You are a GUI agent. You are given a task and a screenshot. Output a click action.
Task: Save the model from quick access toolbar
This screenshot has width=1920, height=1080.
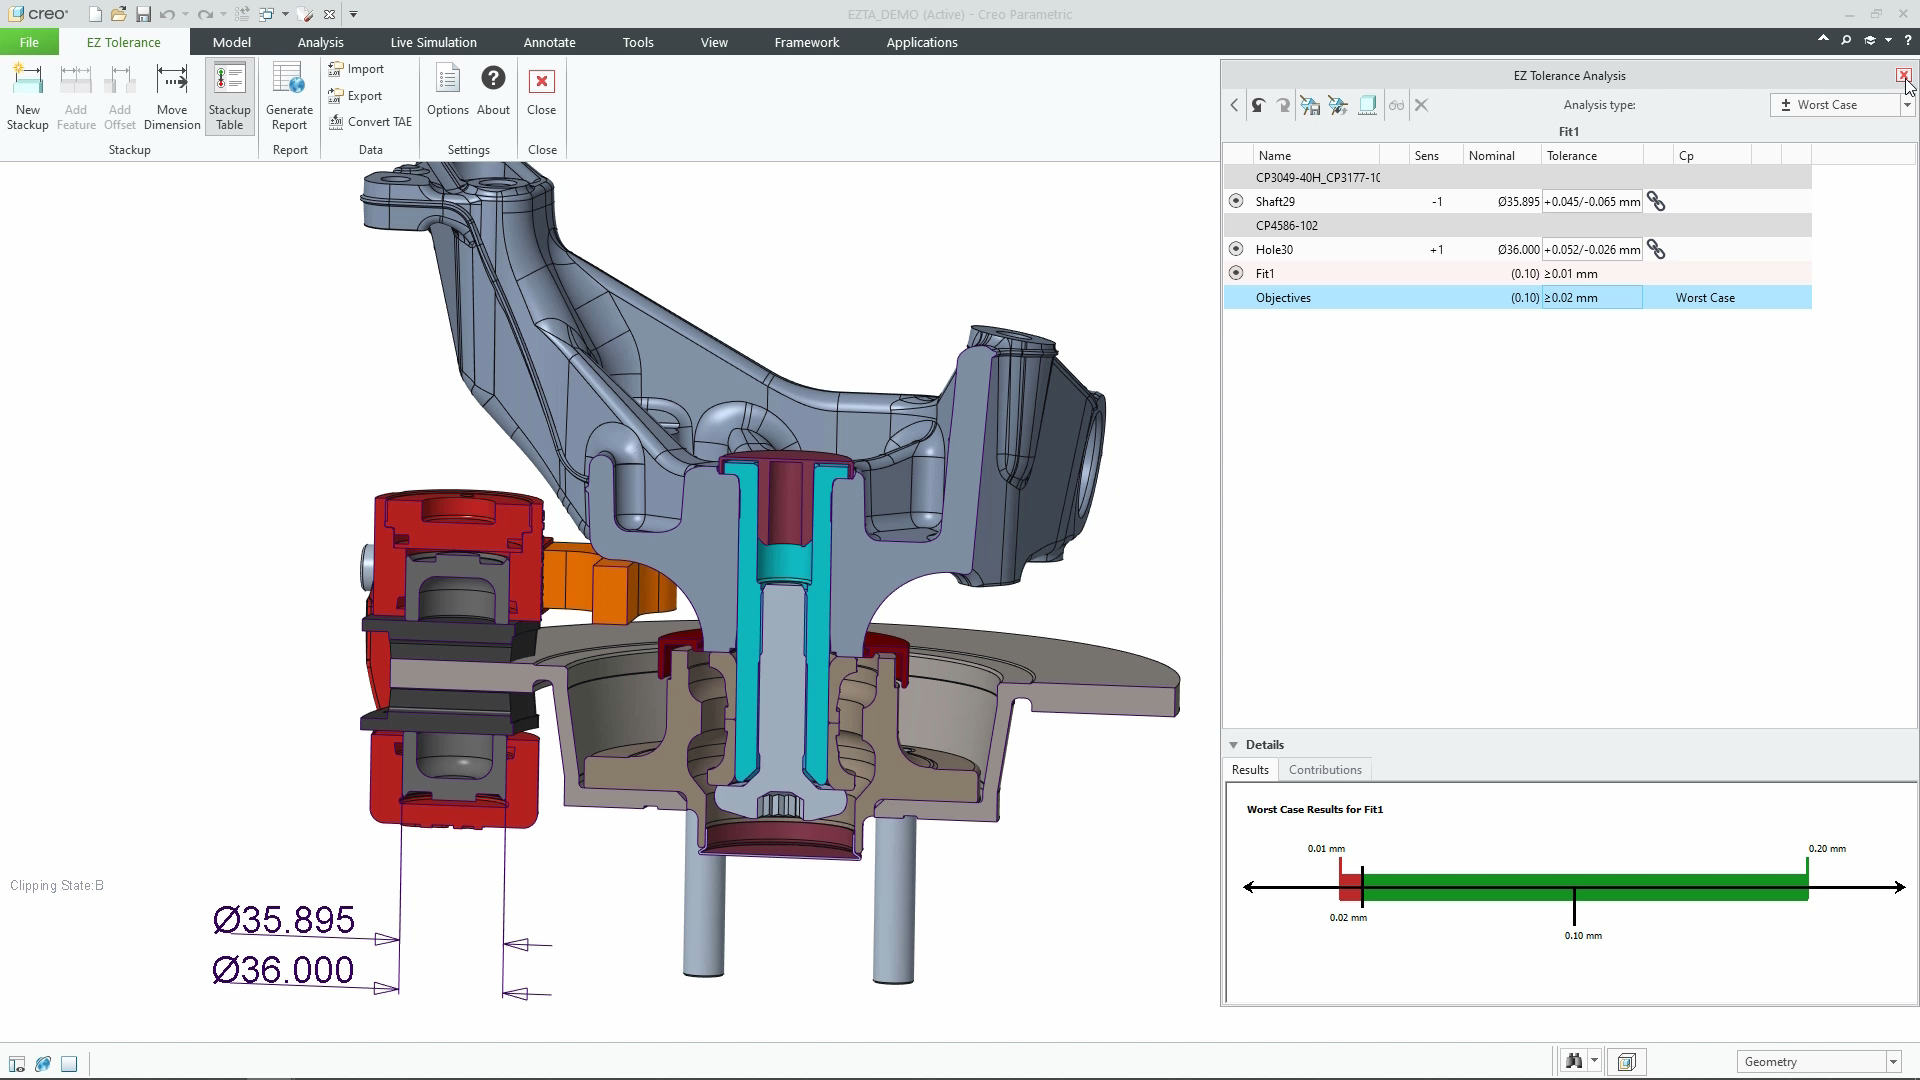point(143,14)
